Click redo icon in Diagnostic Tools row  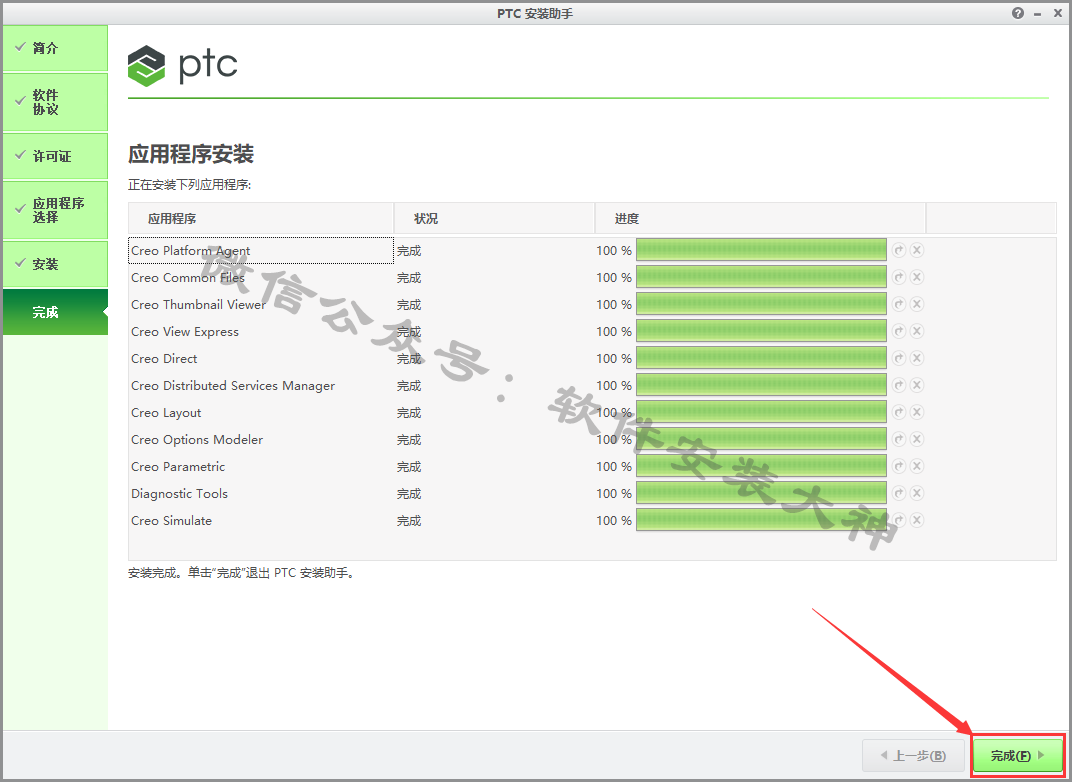pos(899,493)
